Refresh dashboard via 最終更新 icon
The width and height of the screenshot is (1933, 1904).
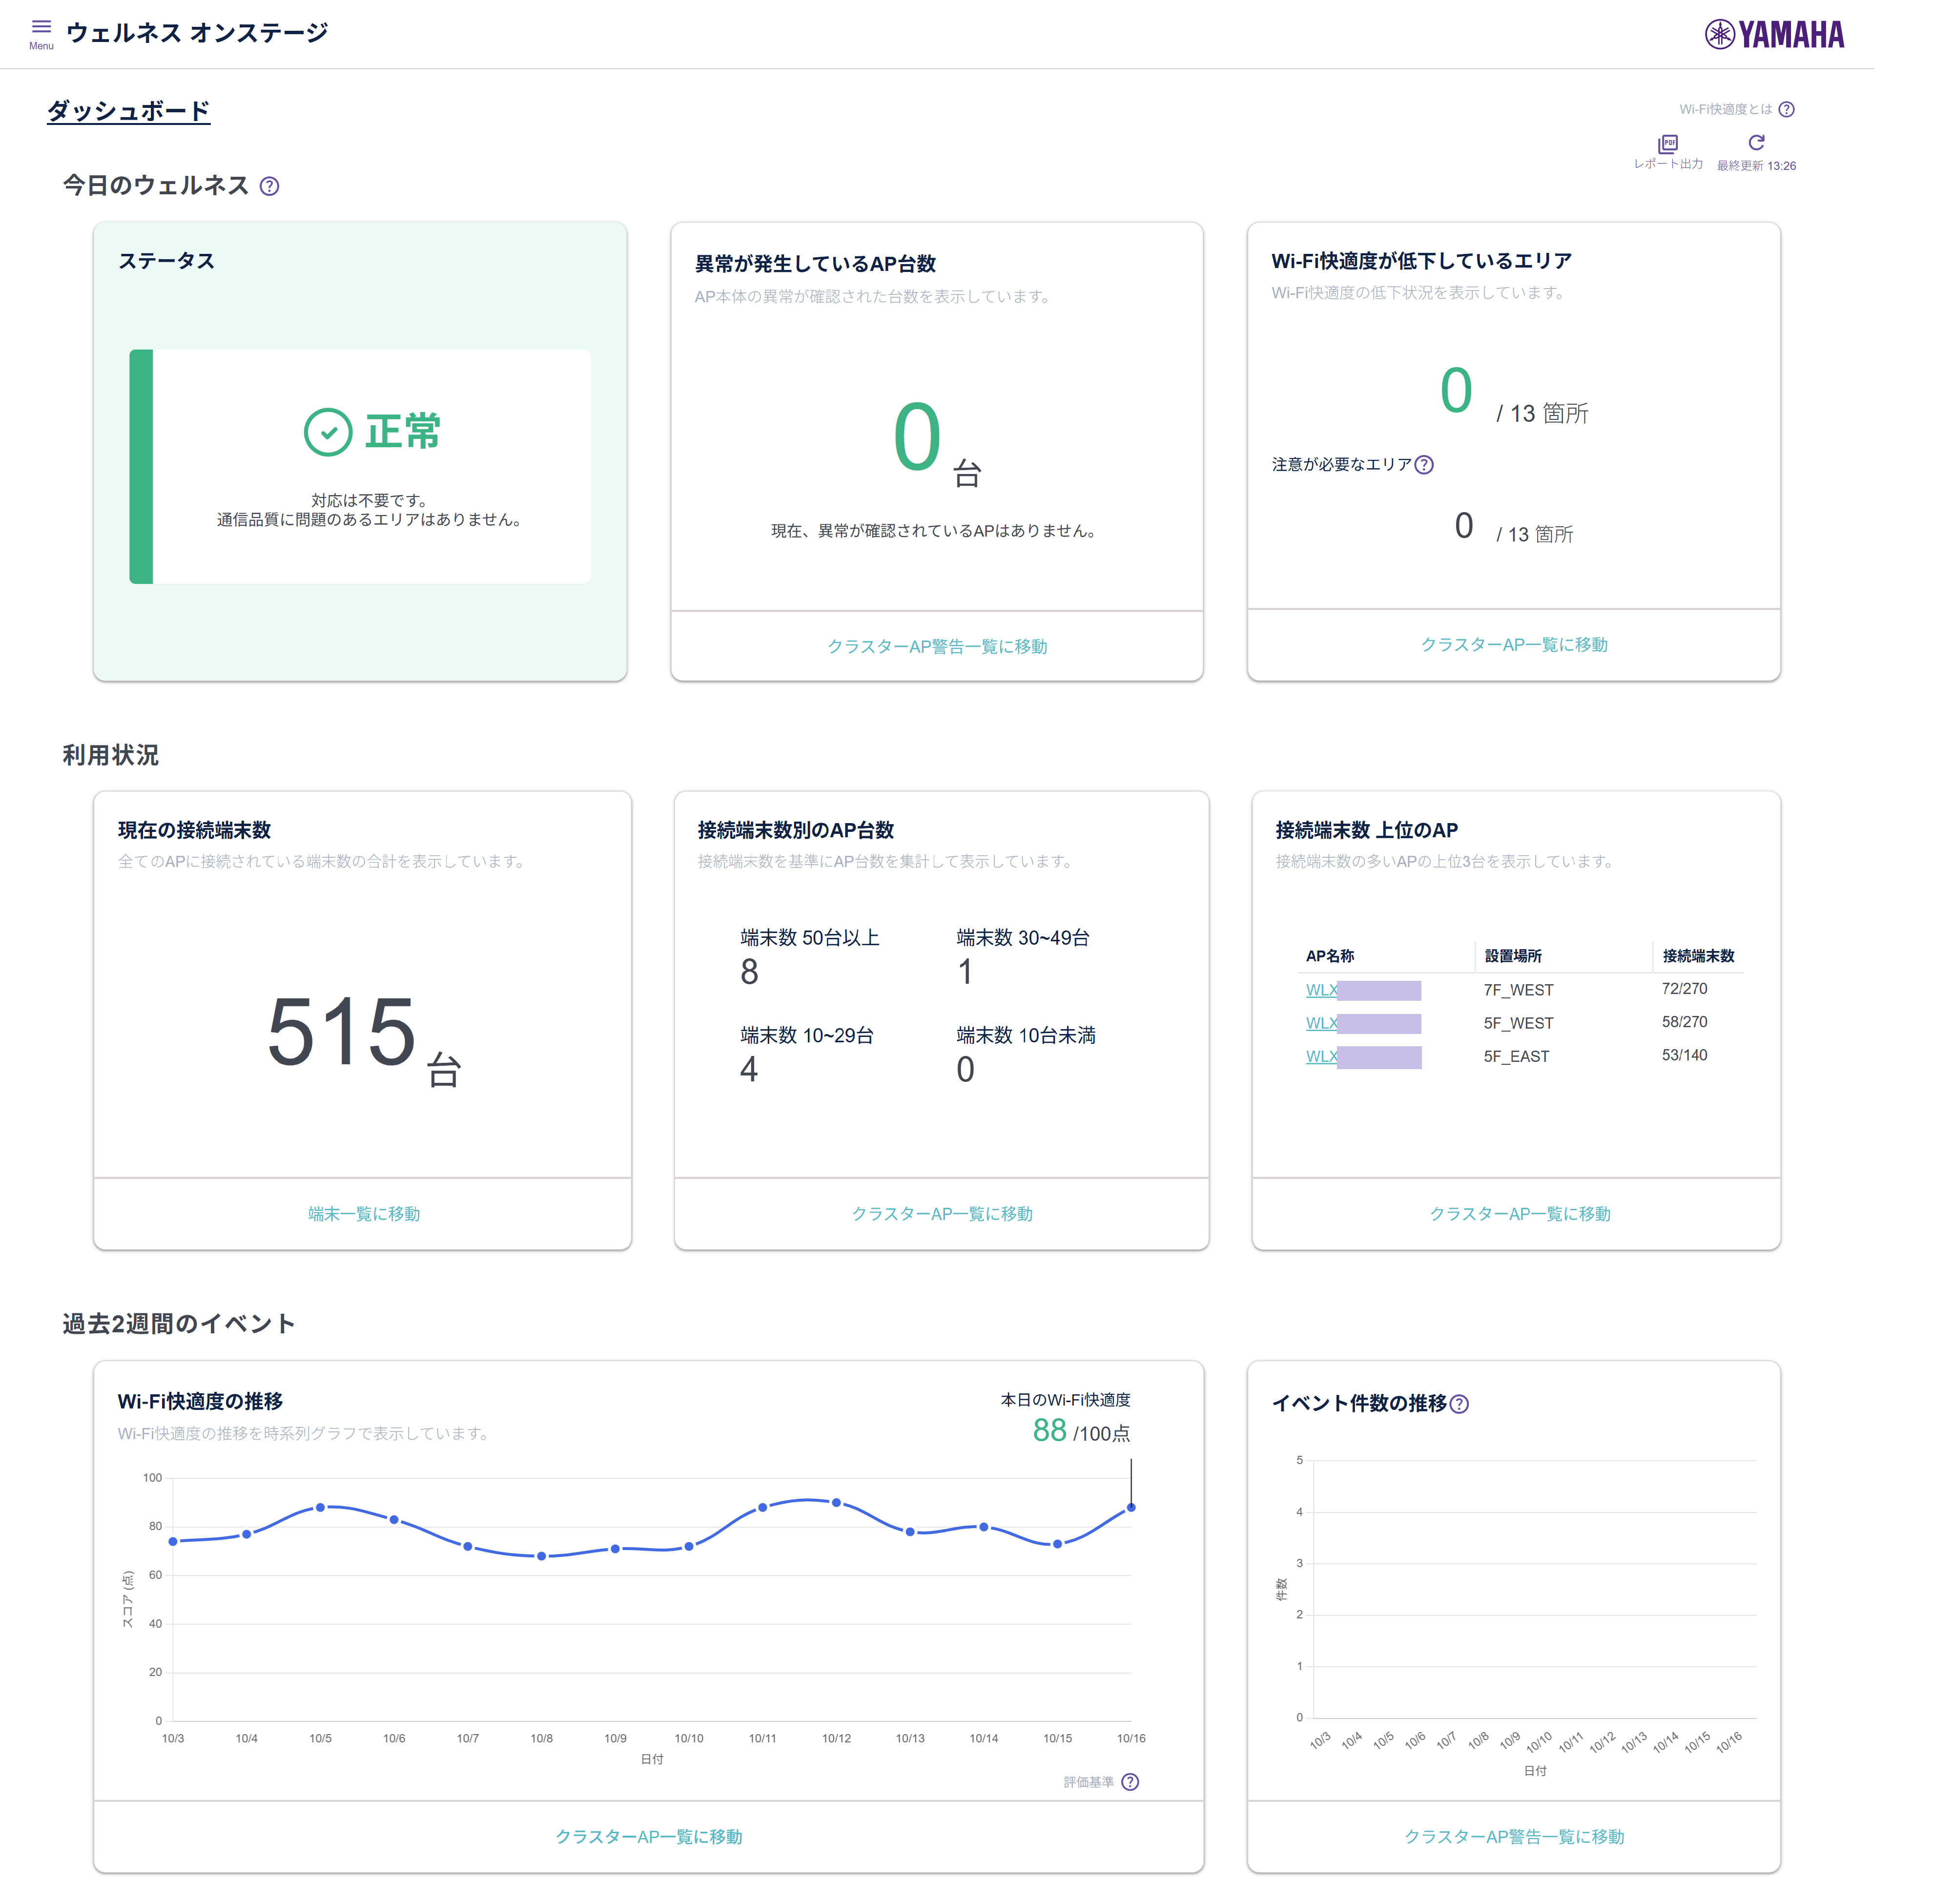[x=1756, y=143]
